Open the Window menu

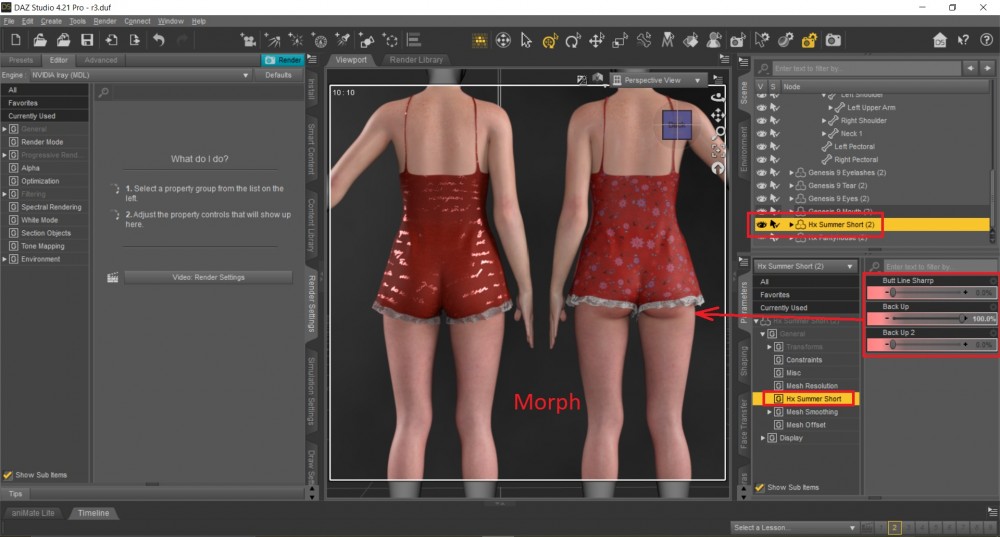click(170, 21)
